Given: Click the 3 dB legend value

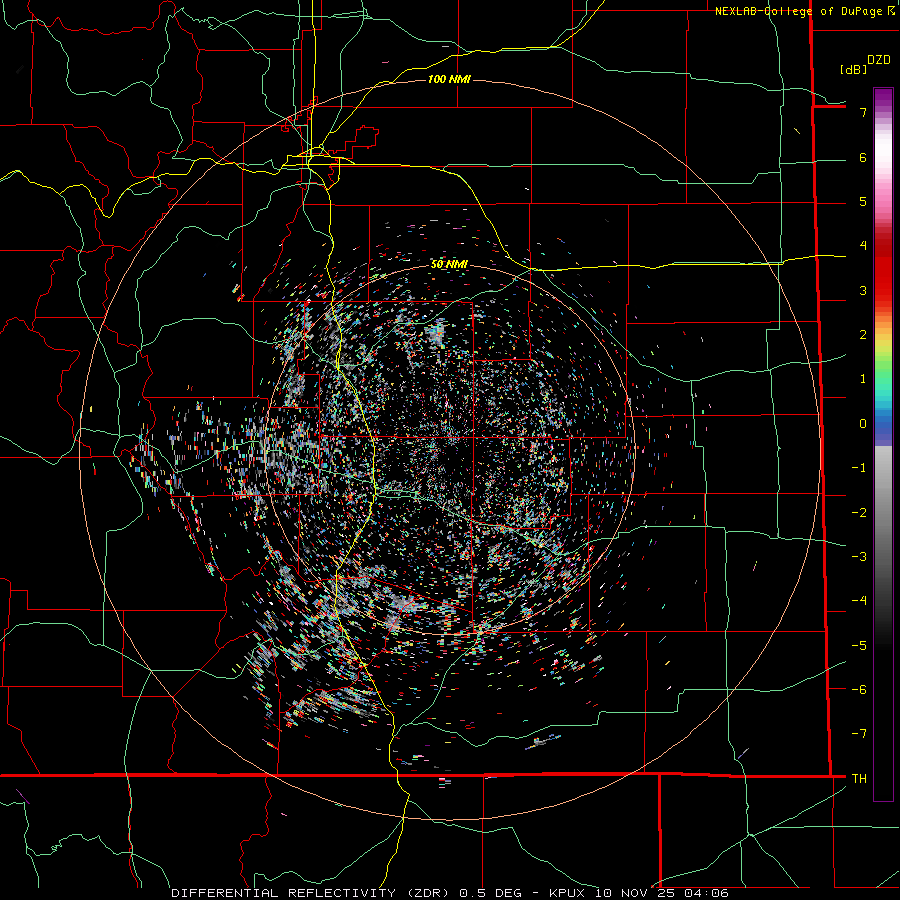Looking at the screenshot, I should (863, 290).
